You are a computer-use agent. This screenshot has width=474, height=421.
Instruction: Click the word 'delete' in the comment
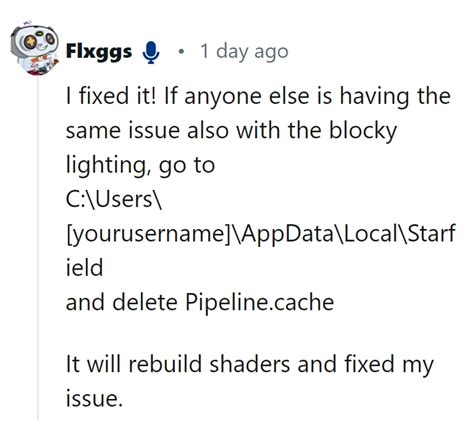(x=145, y=303)
